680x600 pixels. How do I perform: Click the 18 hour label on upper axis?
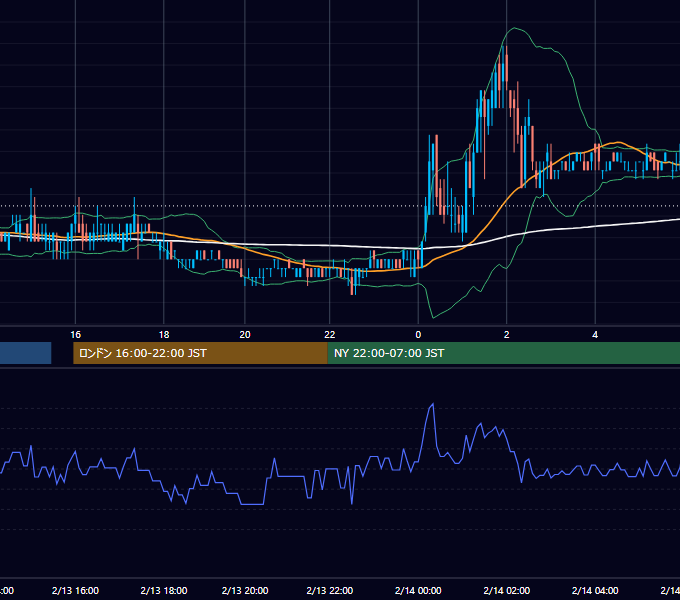(x=164, y=335)
